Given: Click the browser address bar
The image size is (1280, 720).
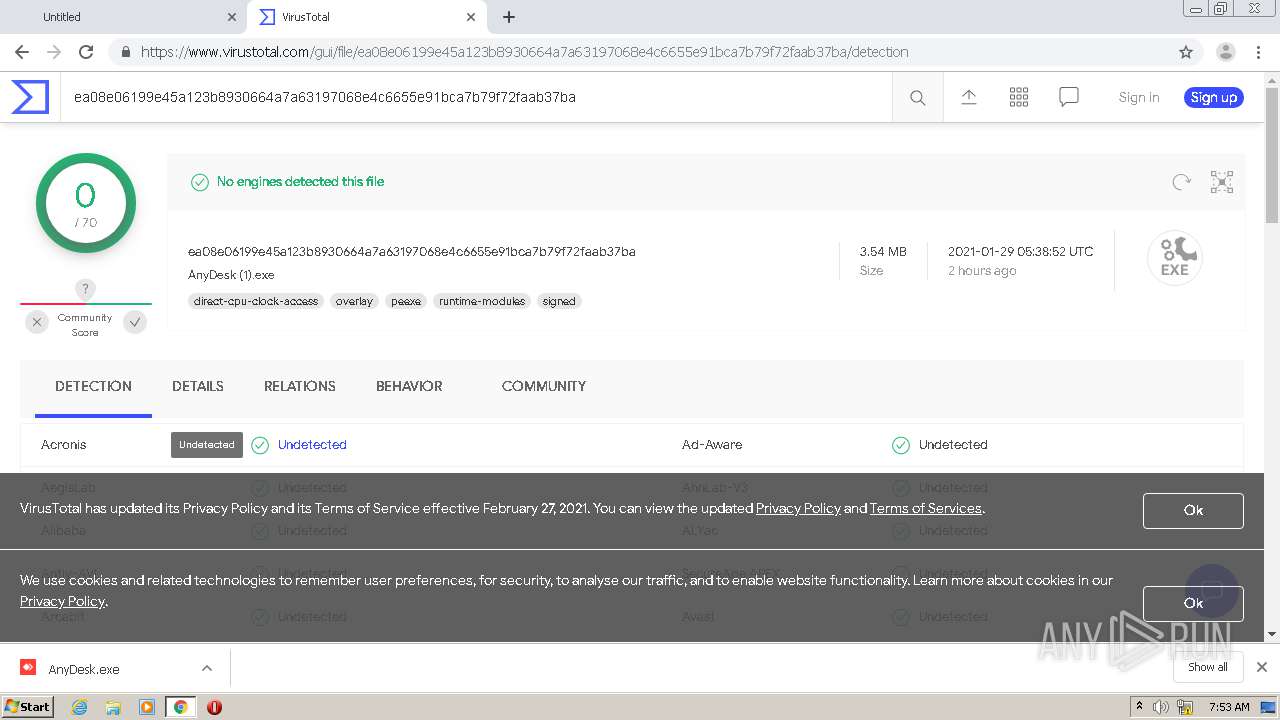Looking at the screenshot, I should pyautogui.click(x=640, y=52).
